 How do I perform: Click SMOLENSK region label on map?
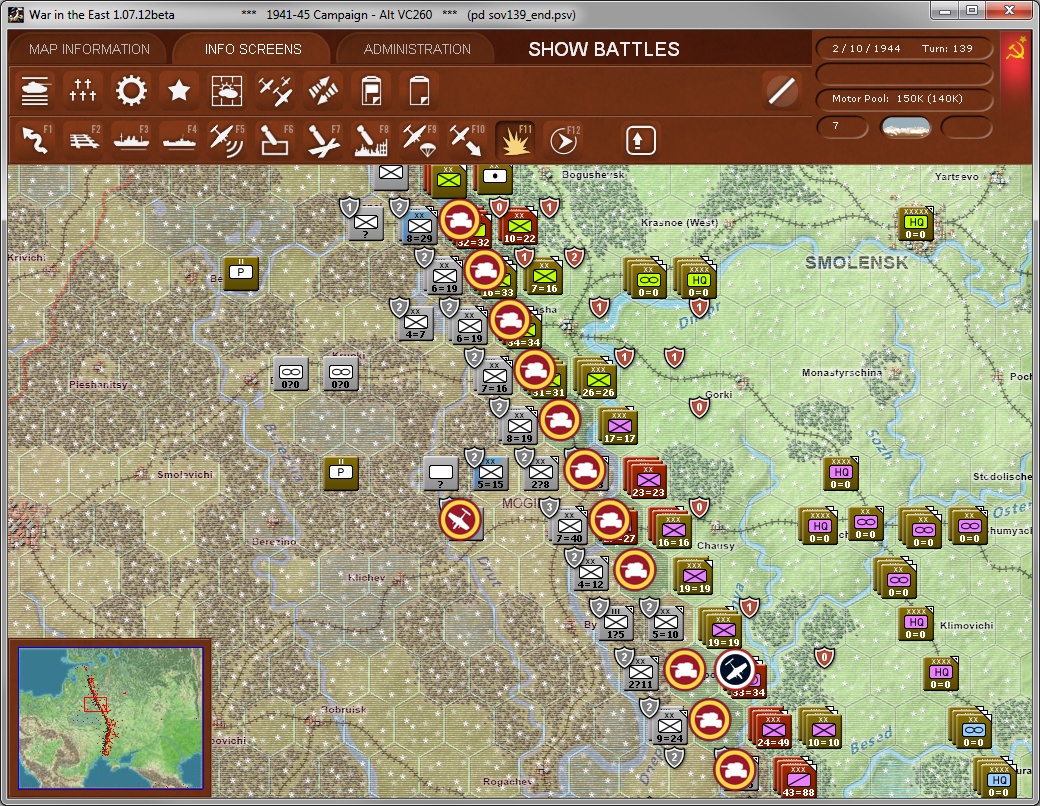(x=856, y=262)
